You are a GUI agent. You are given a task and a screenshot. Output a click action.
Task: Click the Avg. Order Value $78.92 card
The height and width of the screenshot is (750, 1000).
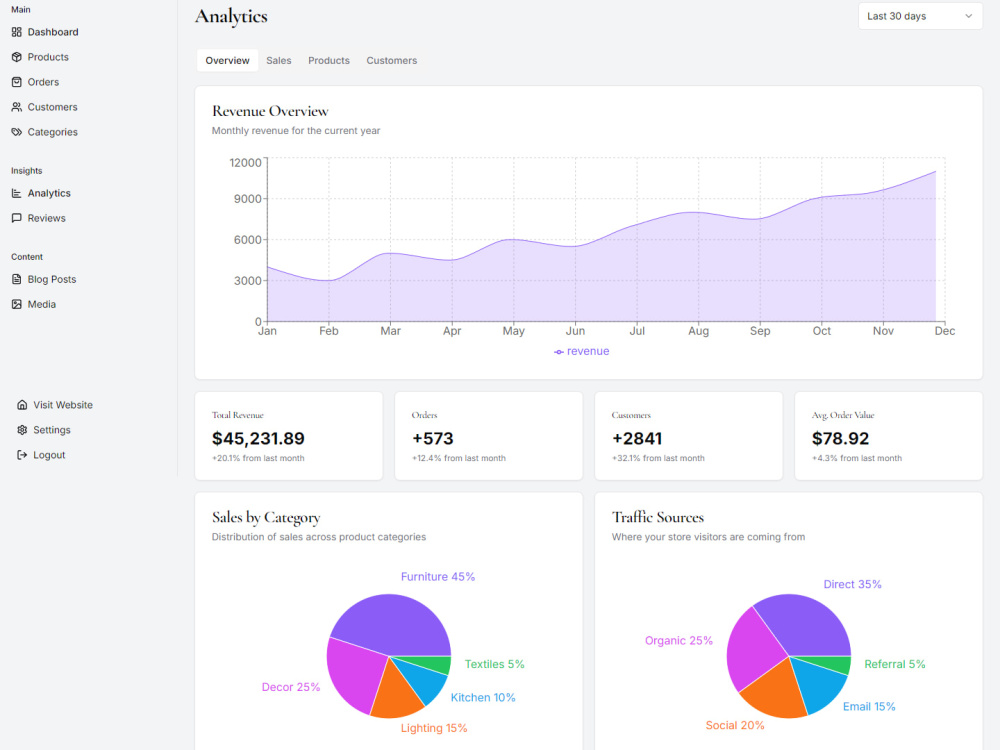pyautogui.click(x=888, y=436)
